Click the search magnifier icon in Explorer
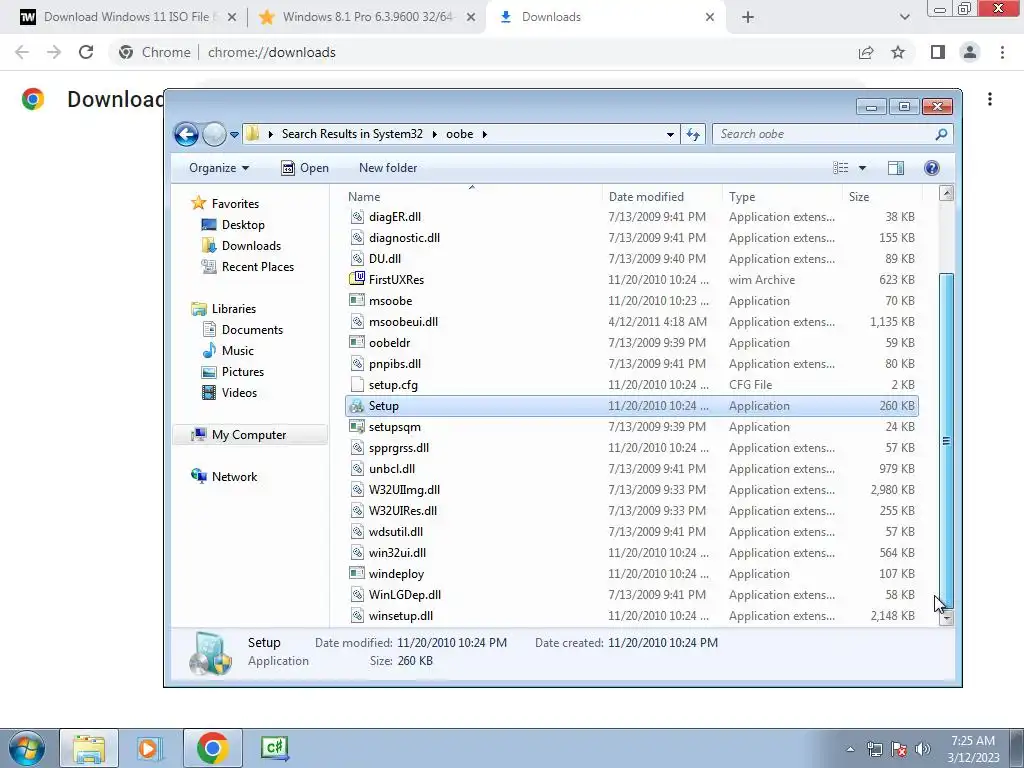Image resolution: width=1024 pixels, height=768 pixels. pos(941,134)
